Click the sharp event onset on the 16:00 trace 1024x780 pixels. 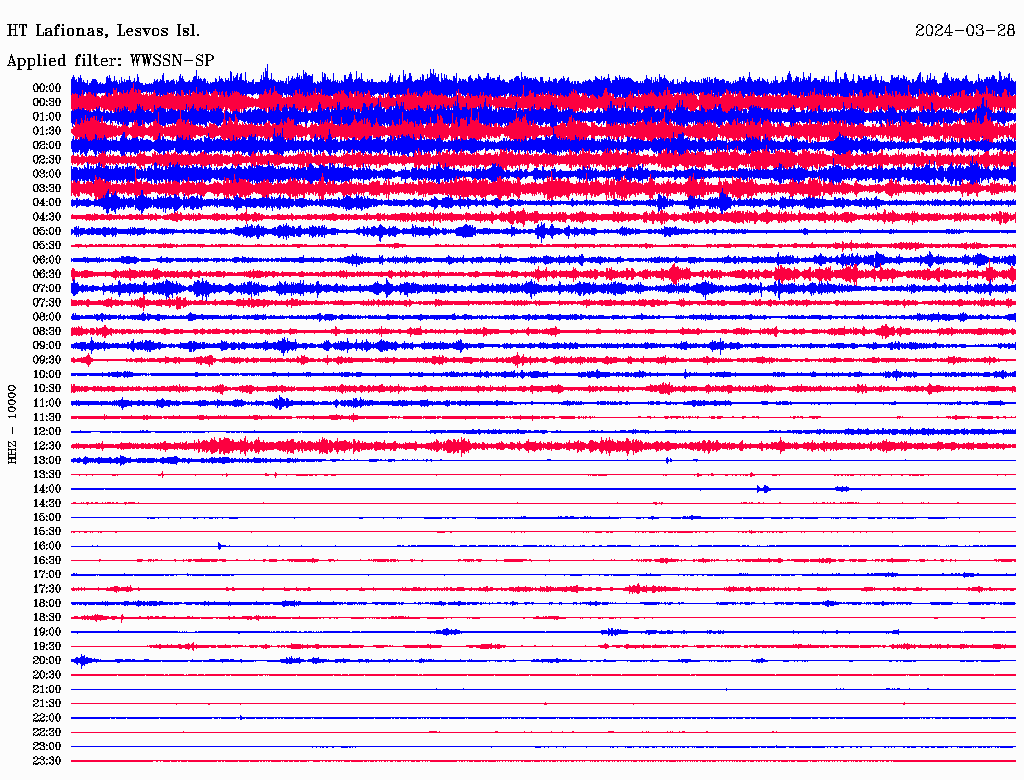pyautogui.click(x=221, y=546)
